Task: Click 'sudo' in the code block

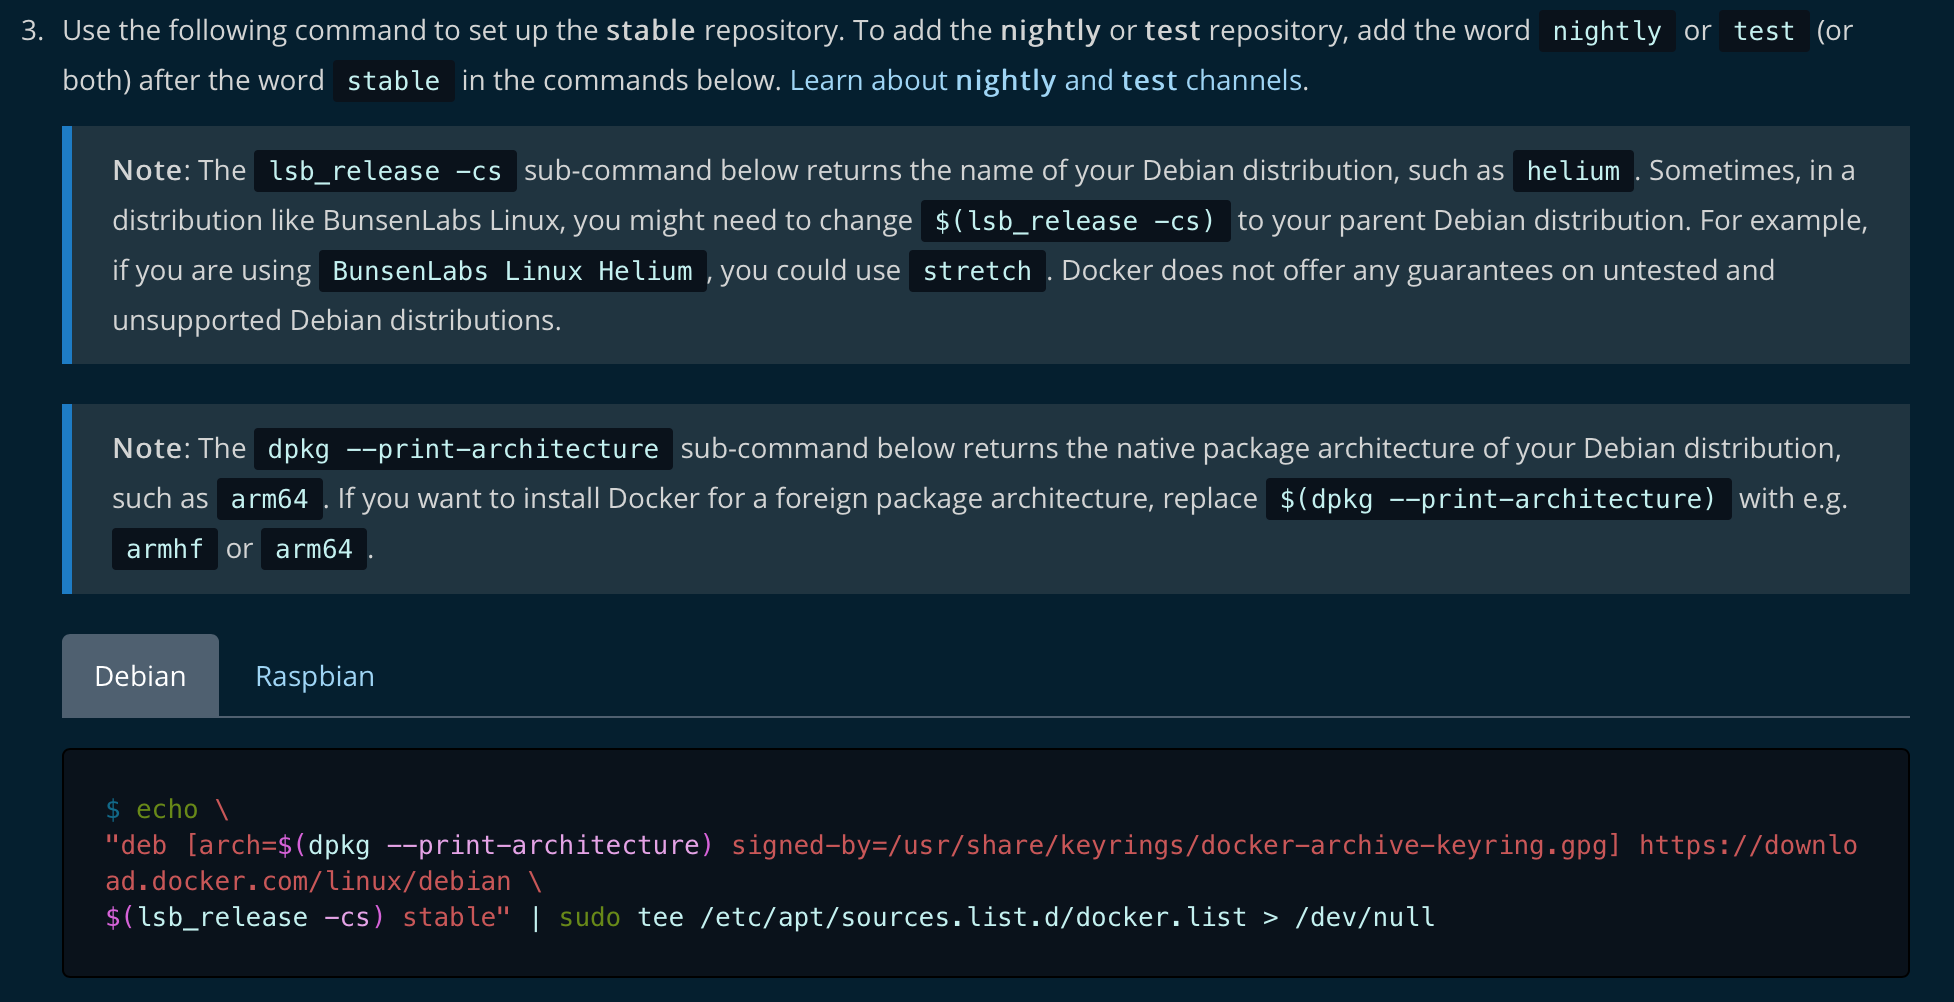Action: click(x=589, y=917)
